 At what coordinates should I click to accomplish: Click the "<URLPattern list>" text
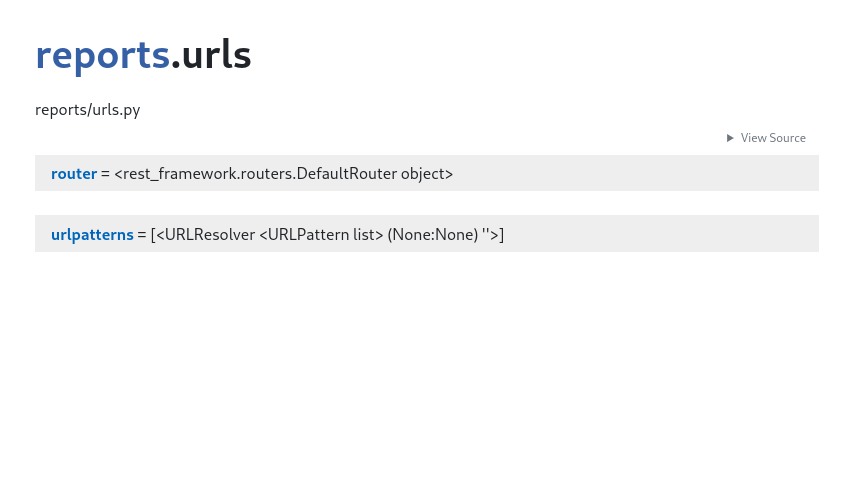(x=321, y=235)
